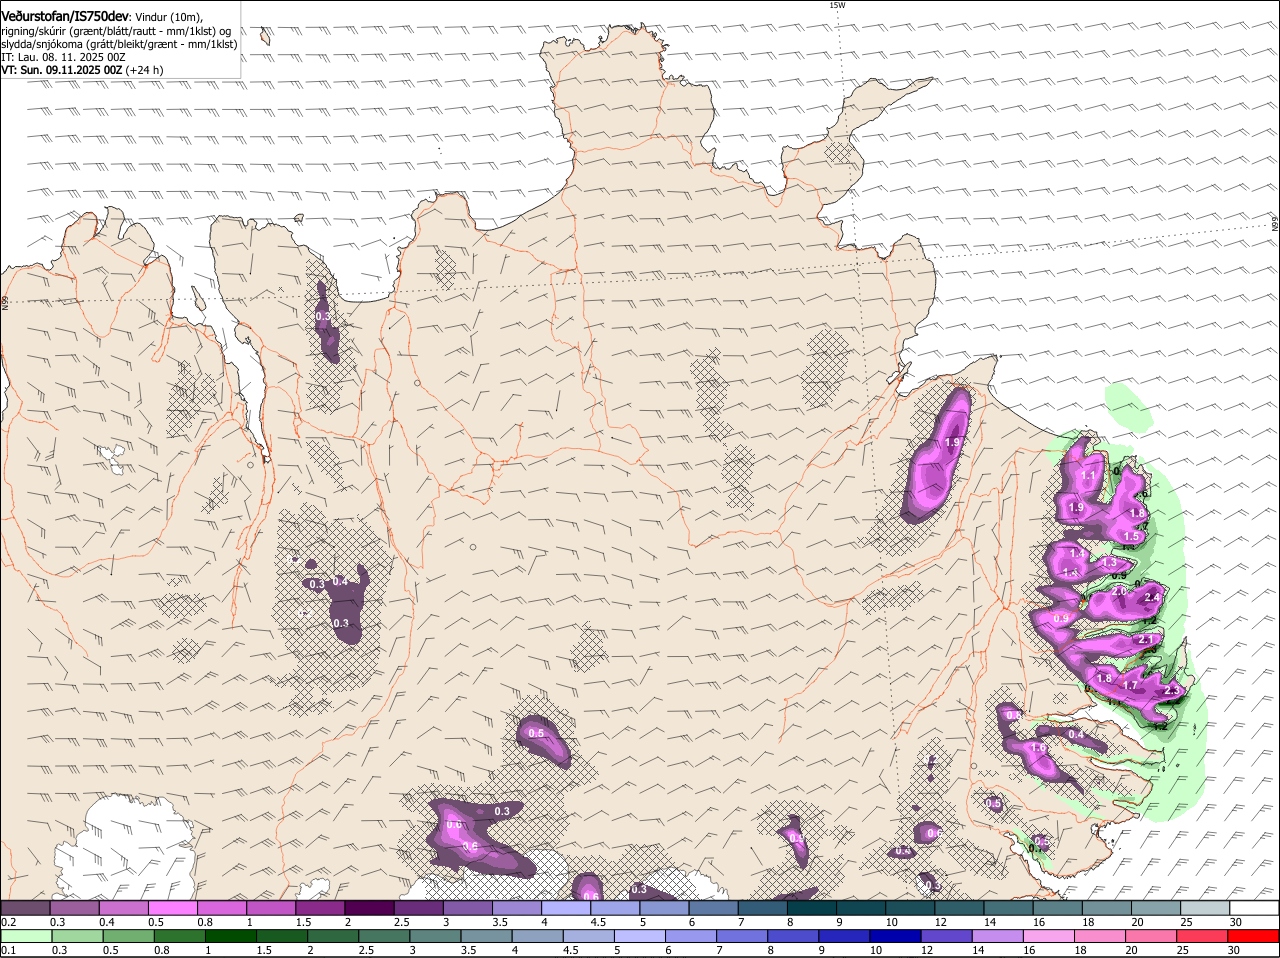Click the '0.2' label starting the snow scale
The image size is (1280, 958).
8,922
